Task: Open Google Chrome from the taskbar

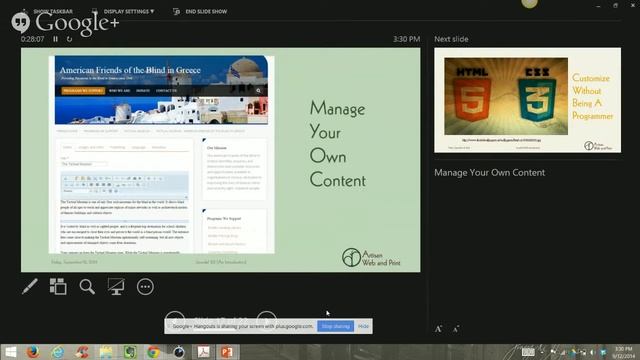Action: tap(154, 352)
